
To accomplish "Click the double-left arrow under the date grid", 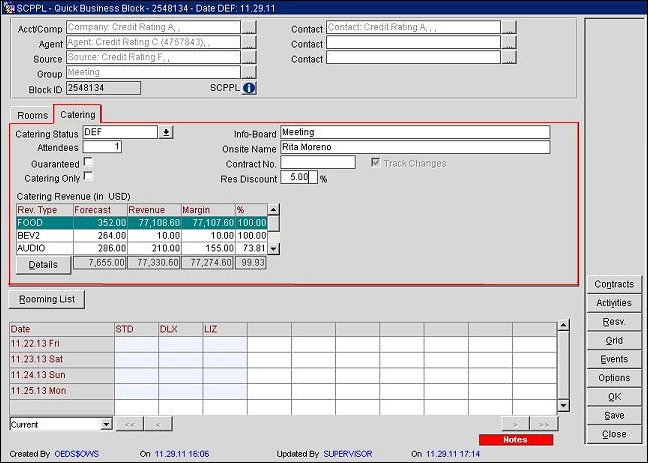I will [x=128, y=424].
